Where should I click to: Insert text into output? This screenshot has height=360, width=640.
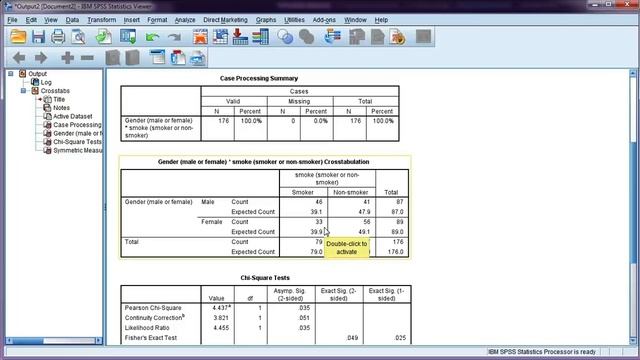coord(198,58)
